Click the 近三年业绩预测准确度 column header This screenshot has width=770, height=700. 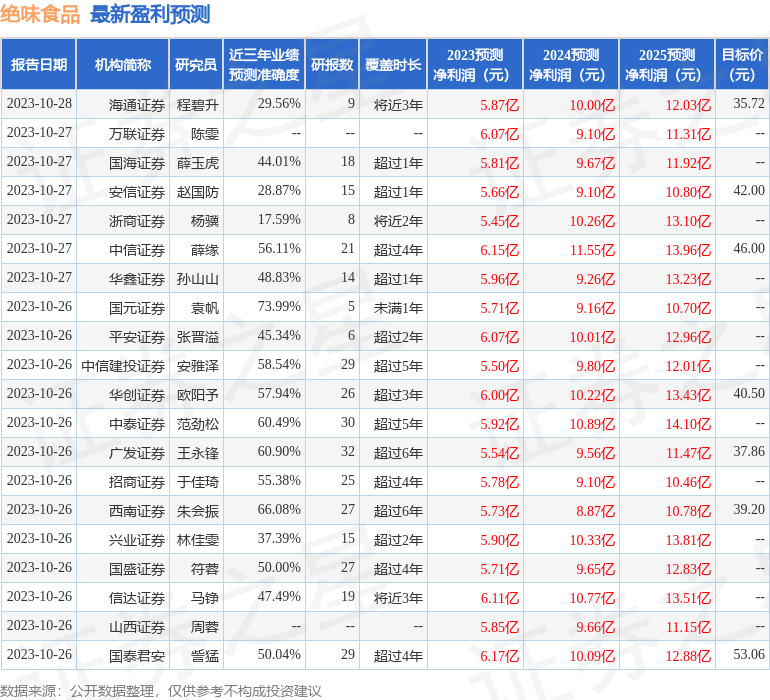pyautogui.click(x=264, y=64)
